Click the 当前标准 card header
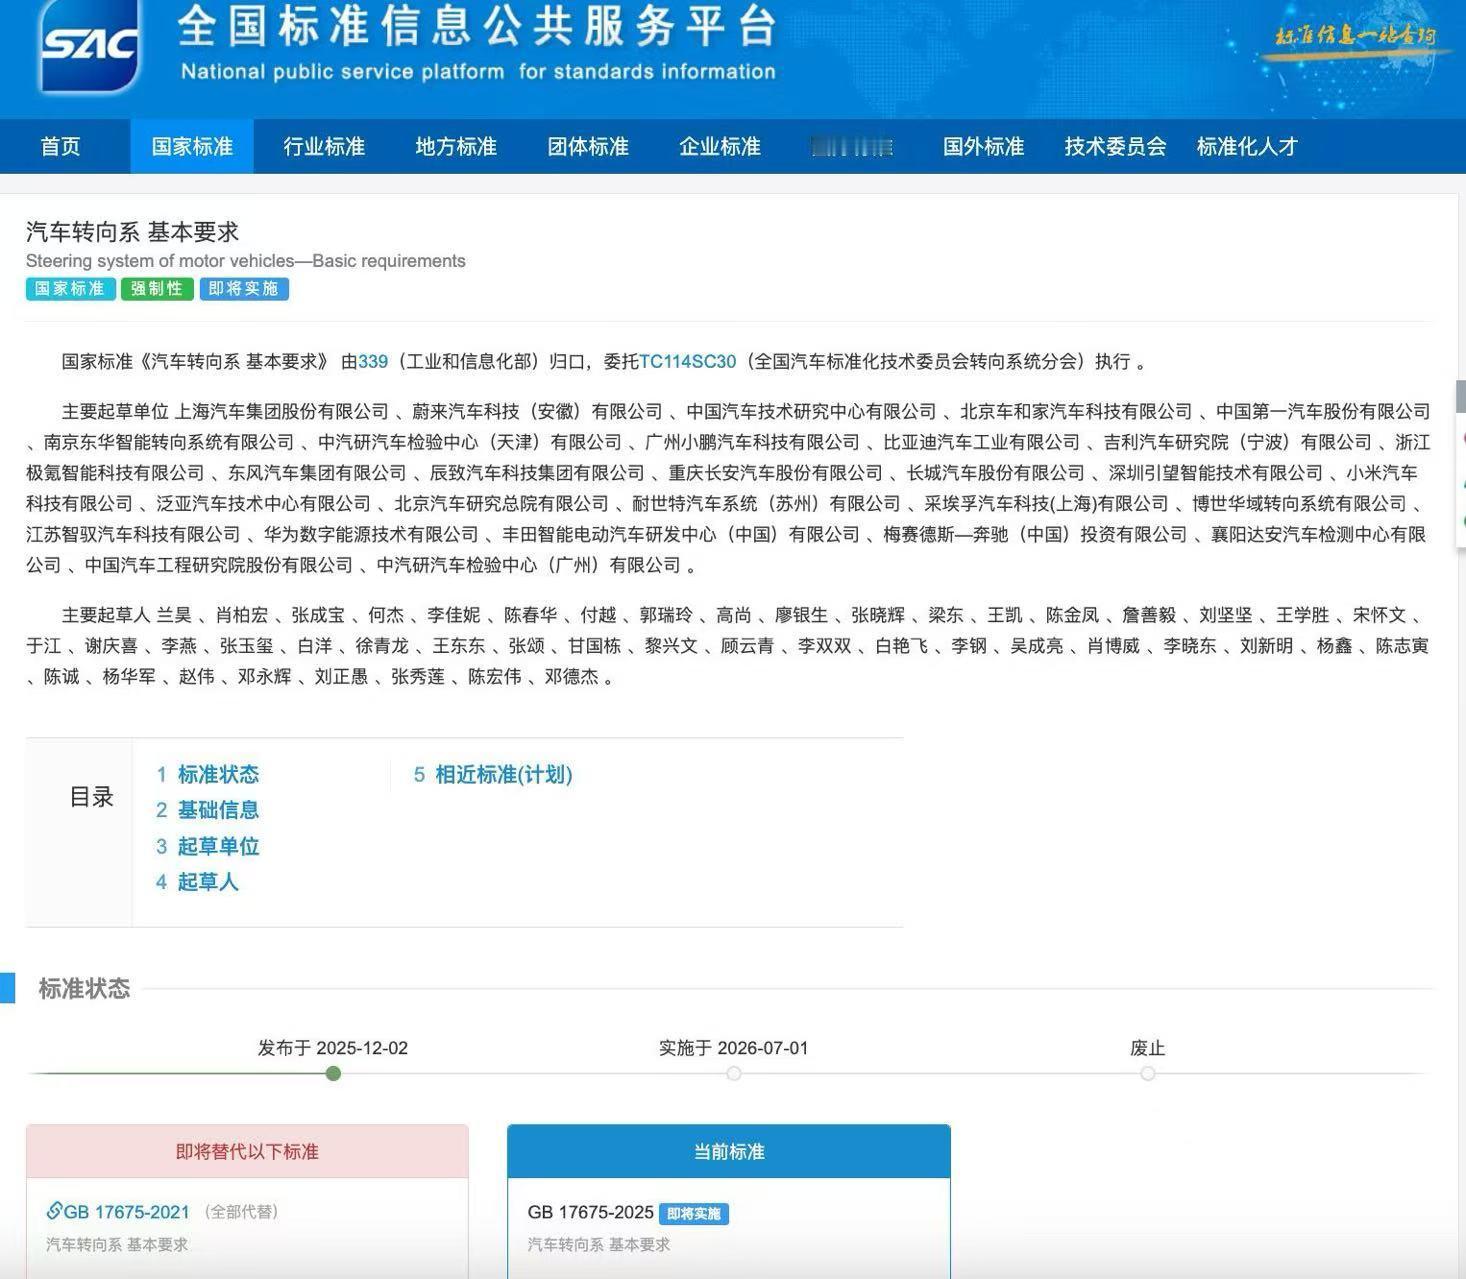The height and width of the screenshot is (1279, 1466). [x=729, y=1152]
